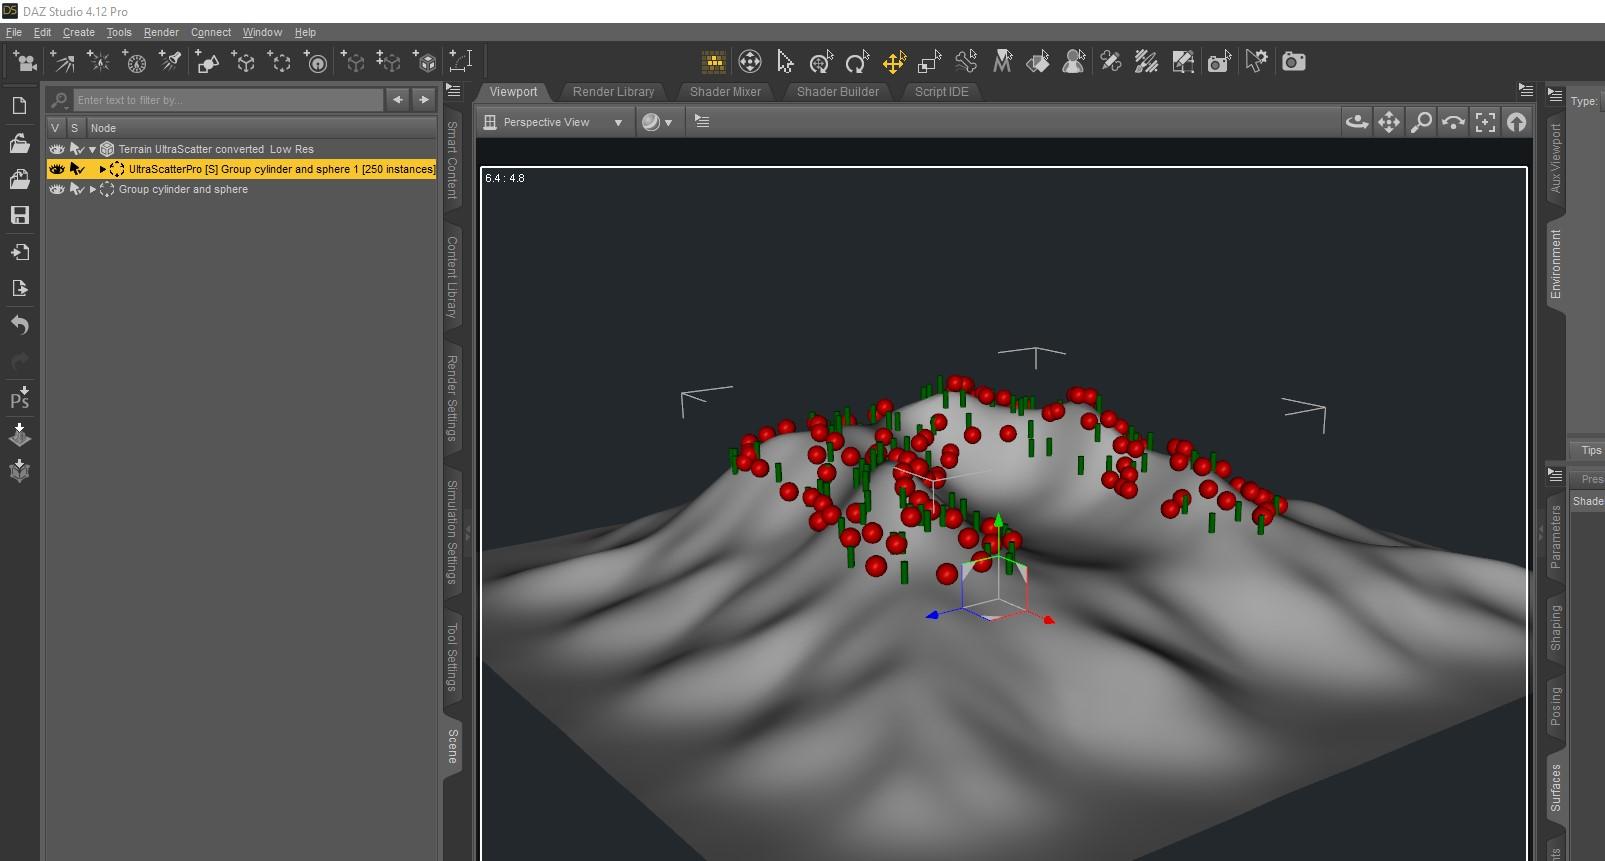
Task: Switch to the Shader Mixer tab
Action: click(x=725, y=91)
